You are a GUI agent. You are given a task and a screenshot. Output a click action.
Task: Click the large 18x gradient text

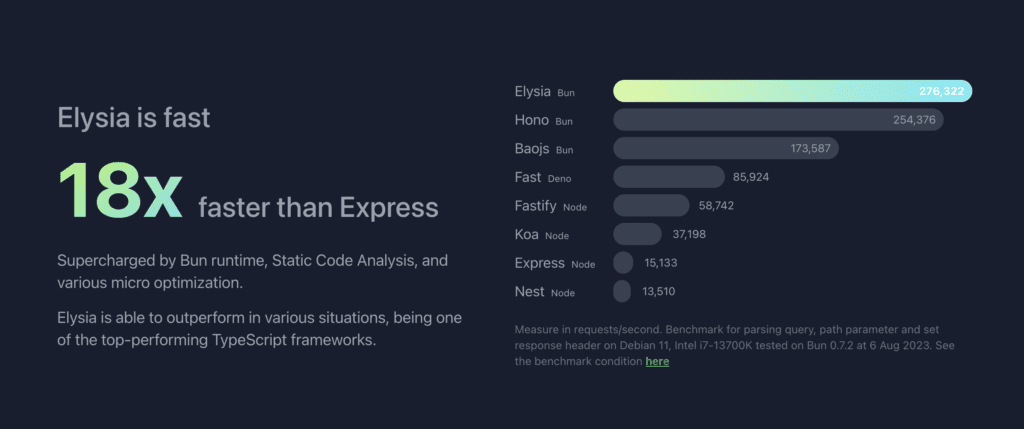120,191
